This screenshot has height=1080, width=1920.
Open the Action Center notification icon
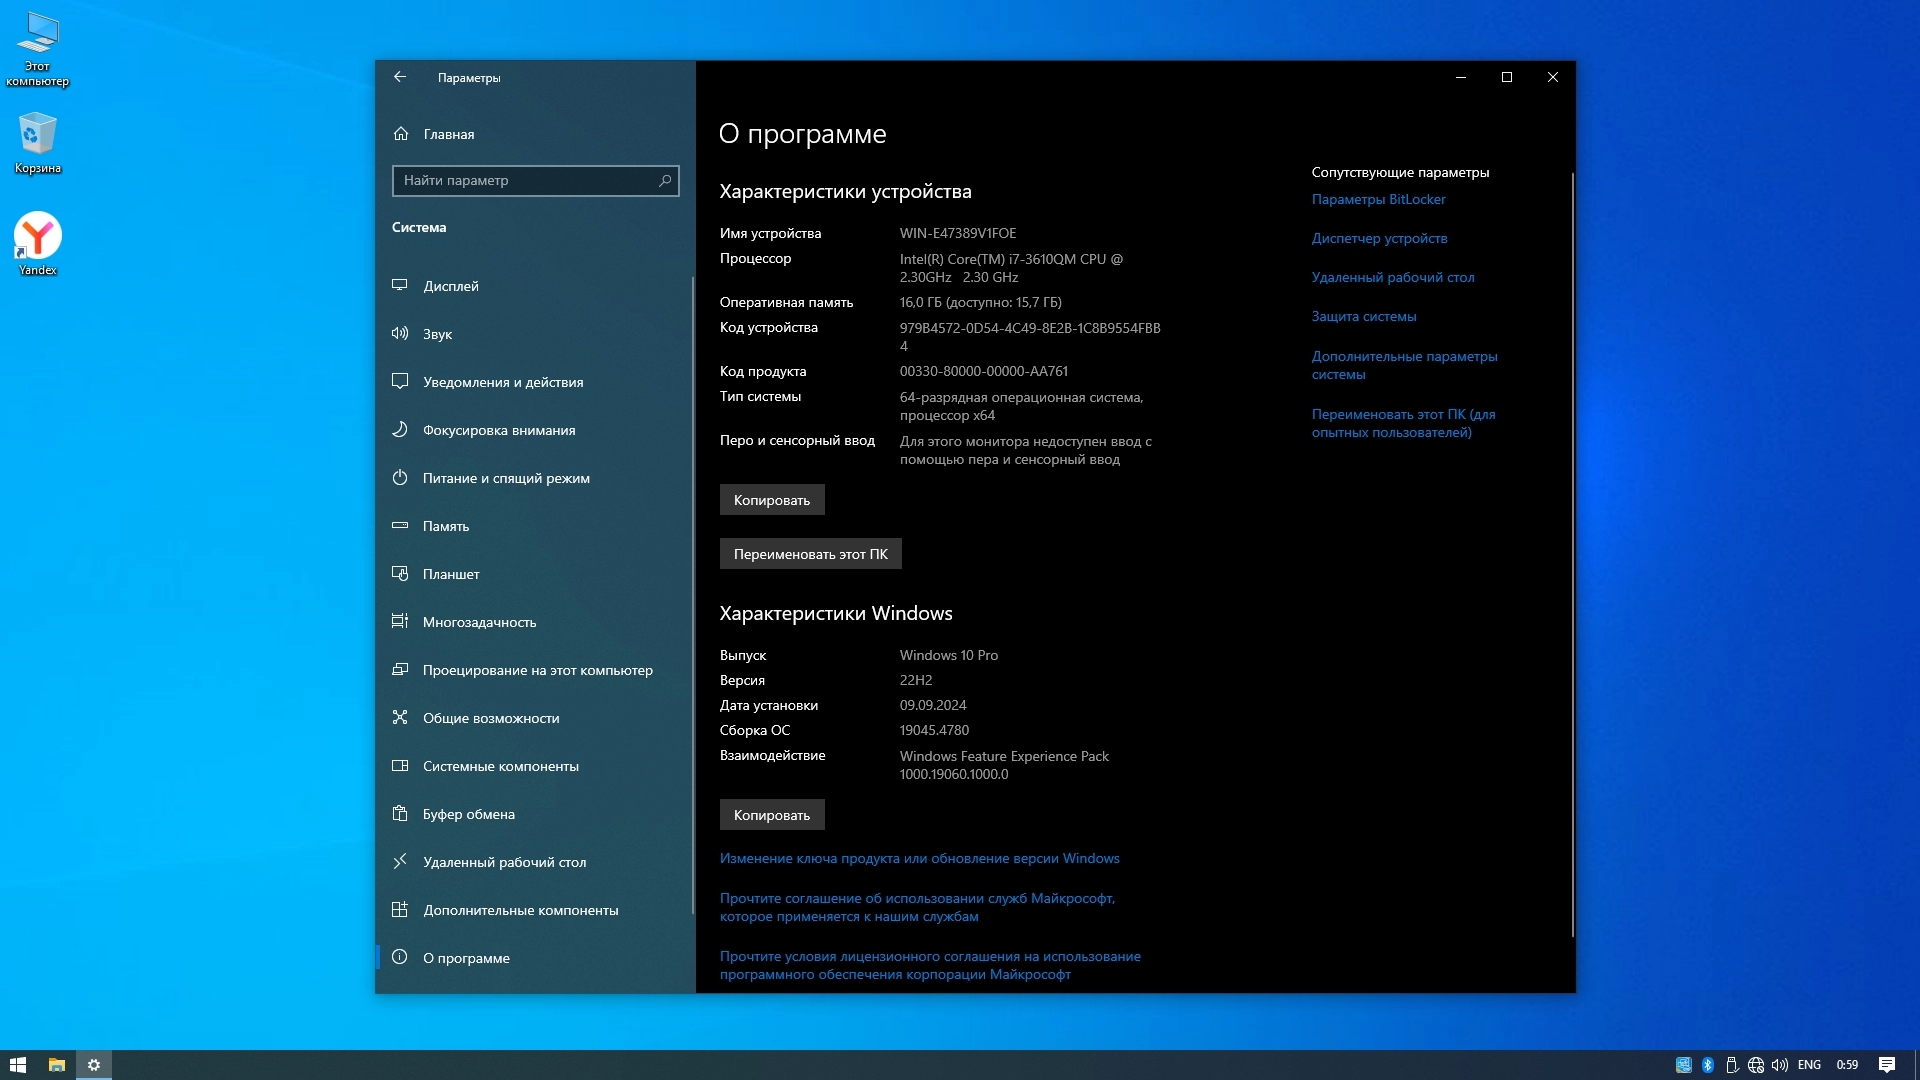[x=1887, y=1065]
